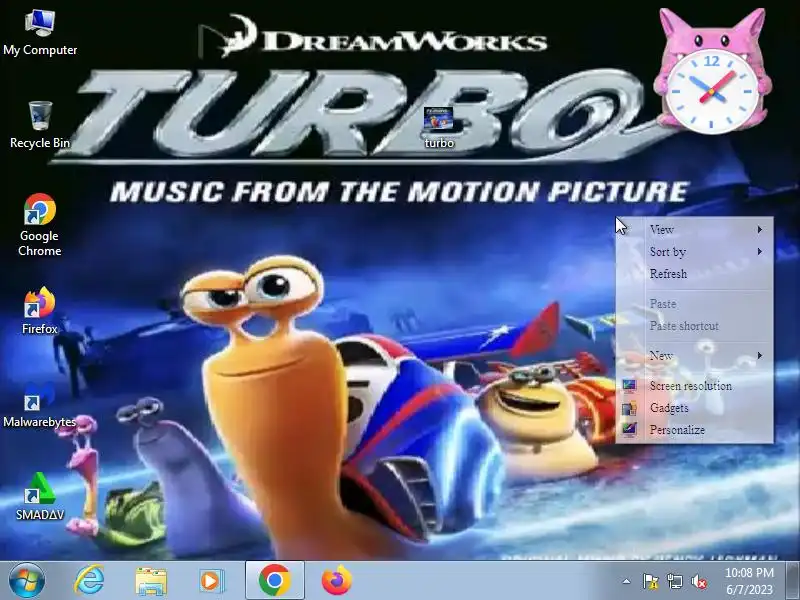Choose Refresh in the context menu
The image size is (800, 600).
click(694, 274)
